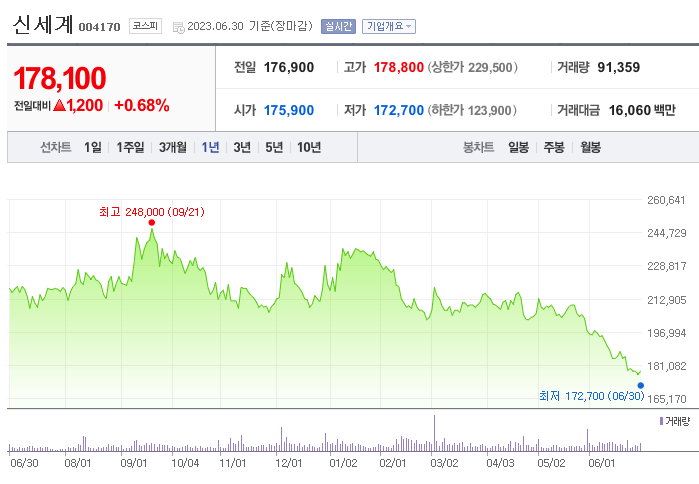This screenshot has width=699, height=484.
Task: Open the 일봉 daily candlestick chart
Action: (518, 147)
